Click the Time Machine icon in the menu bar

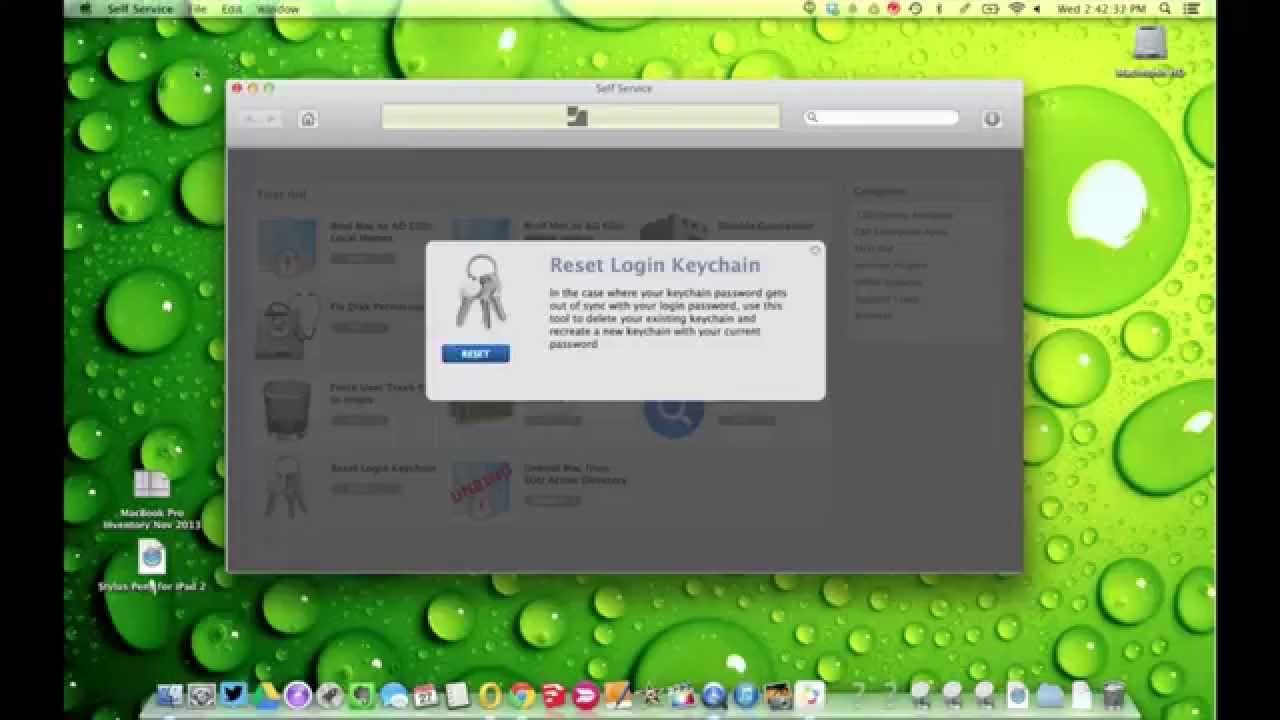(915, 9)
